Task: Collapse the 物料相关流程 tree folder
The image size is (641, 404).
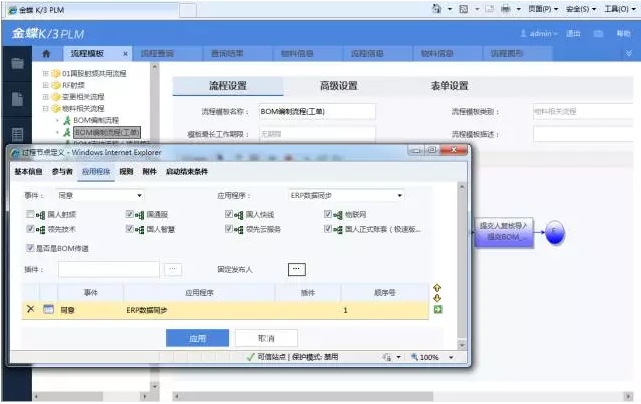Action: pos(45,109)
